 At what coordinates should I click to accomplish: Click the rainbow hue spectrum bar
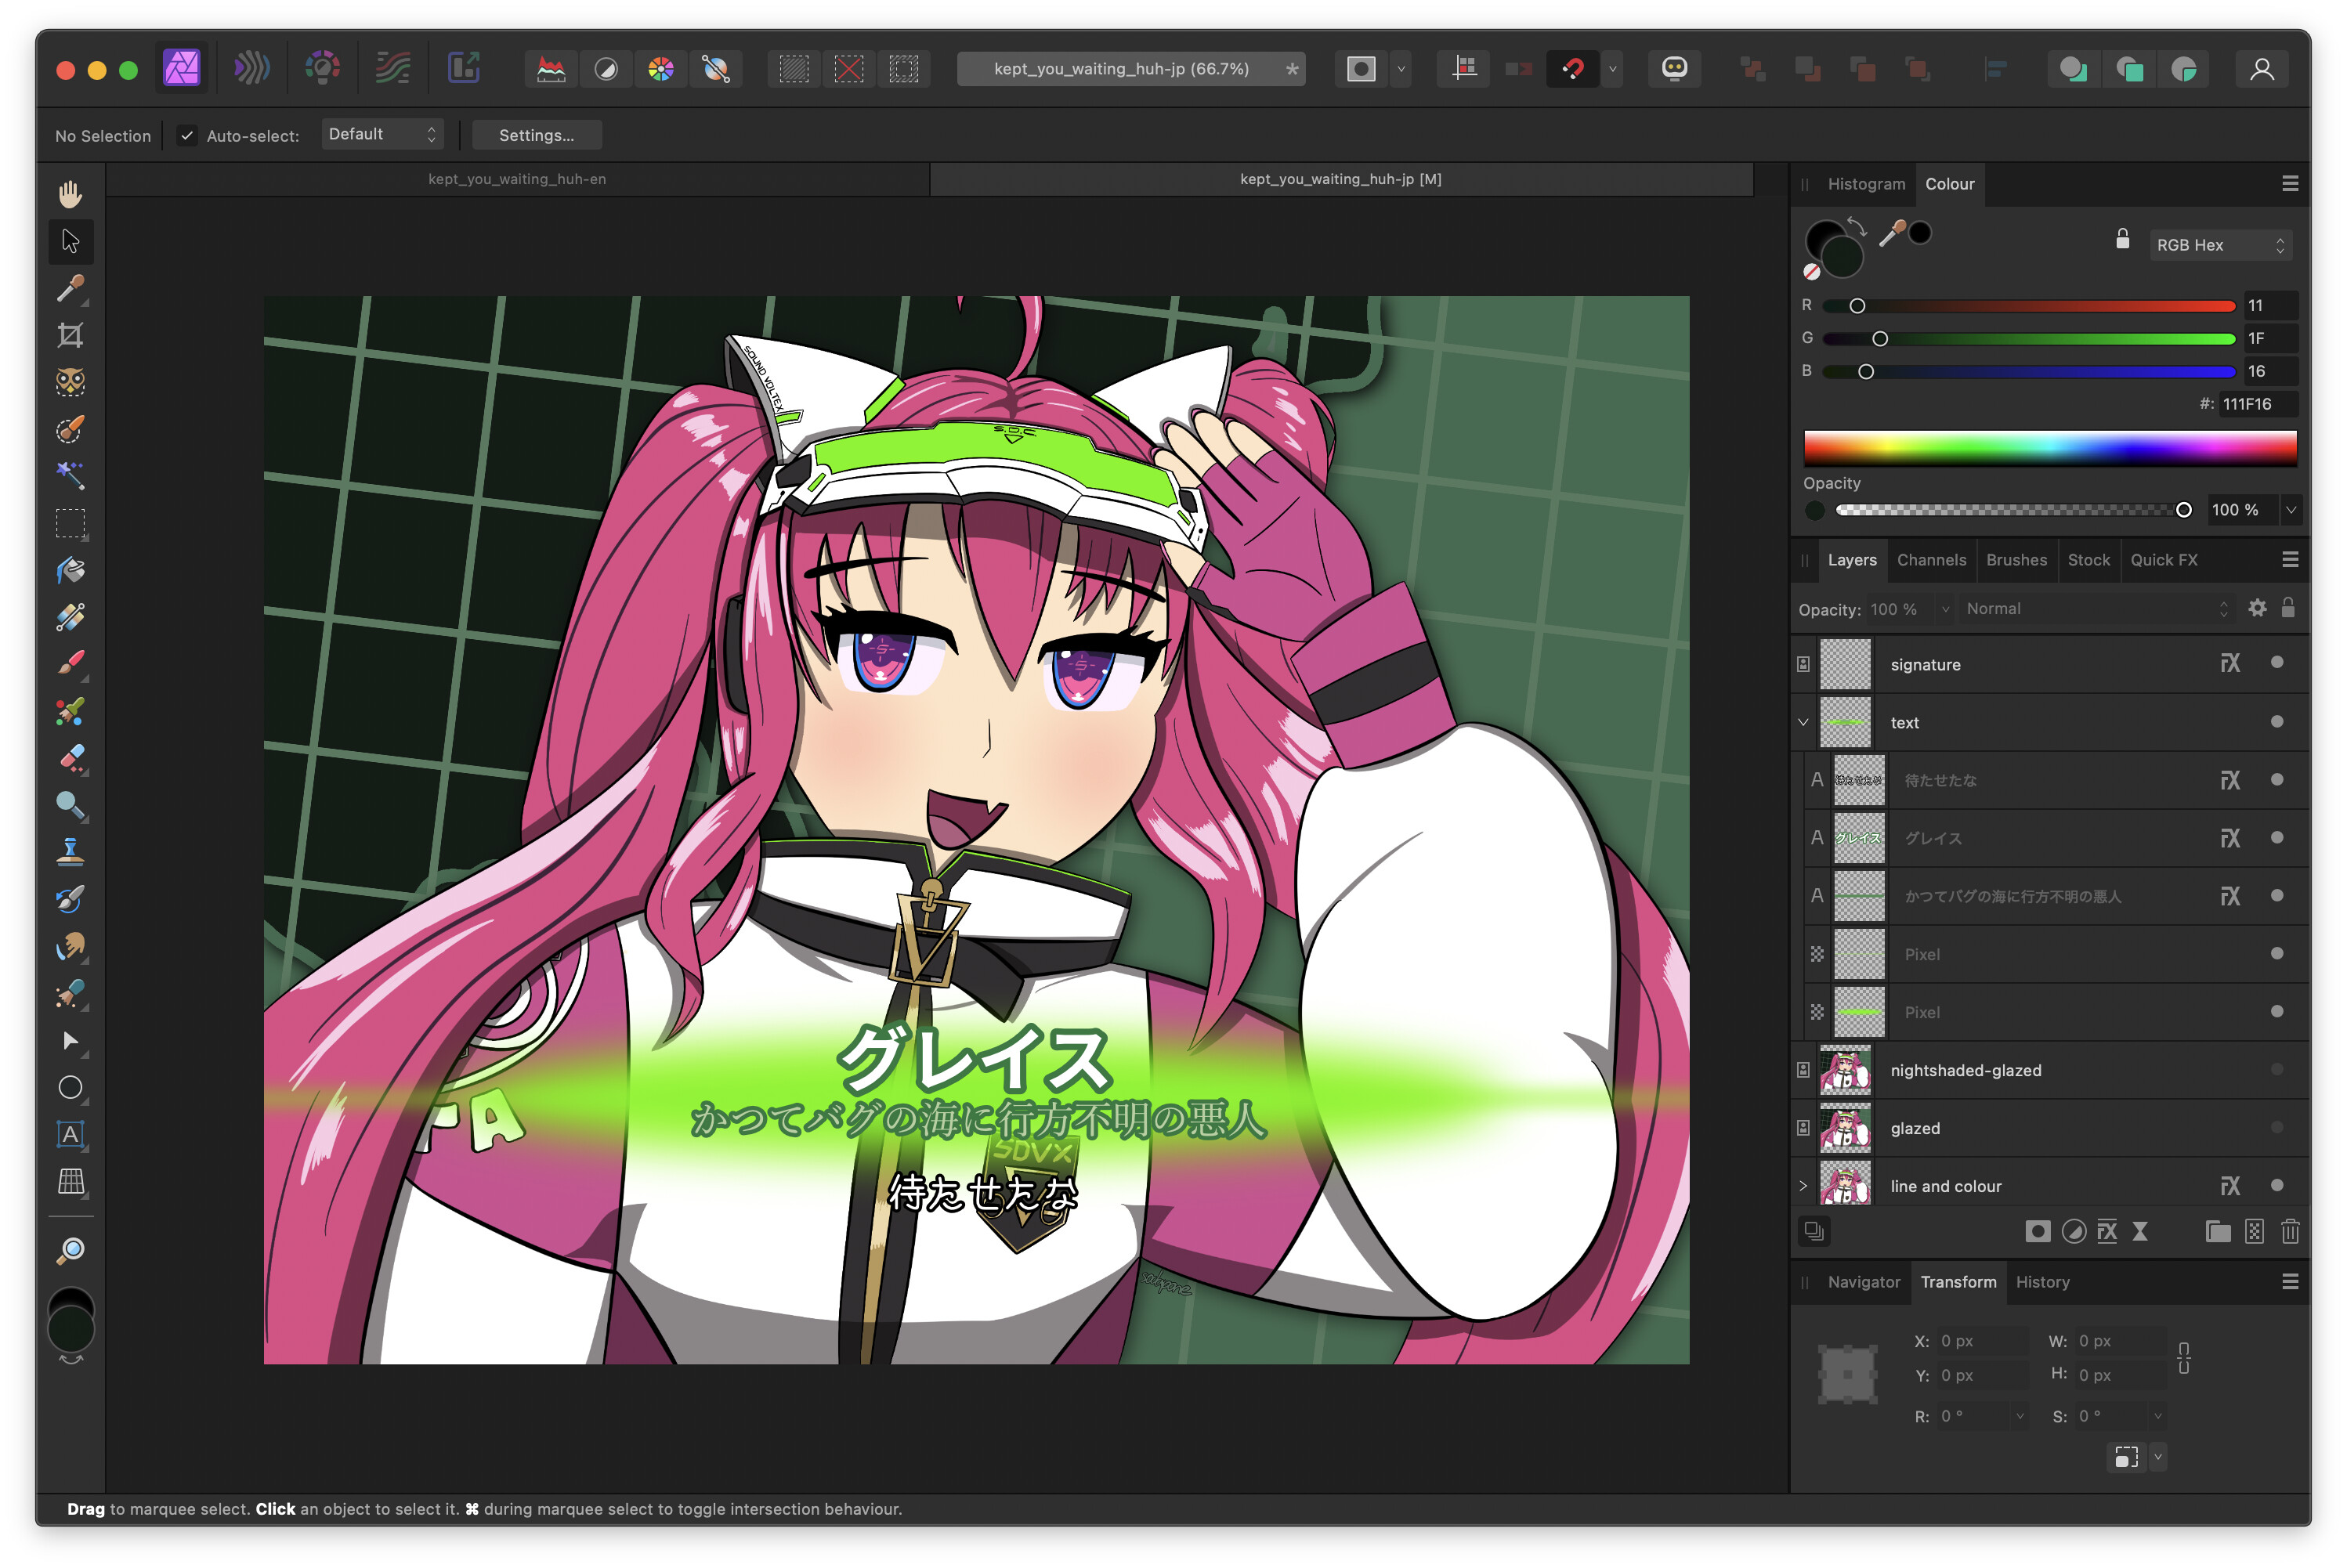click(2050, 447)
